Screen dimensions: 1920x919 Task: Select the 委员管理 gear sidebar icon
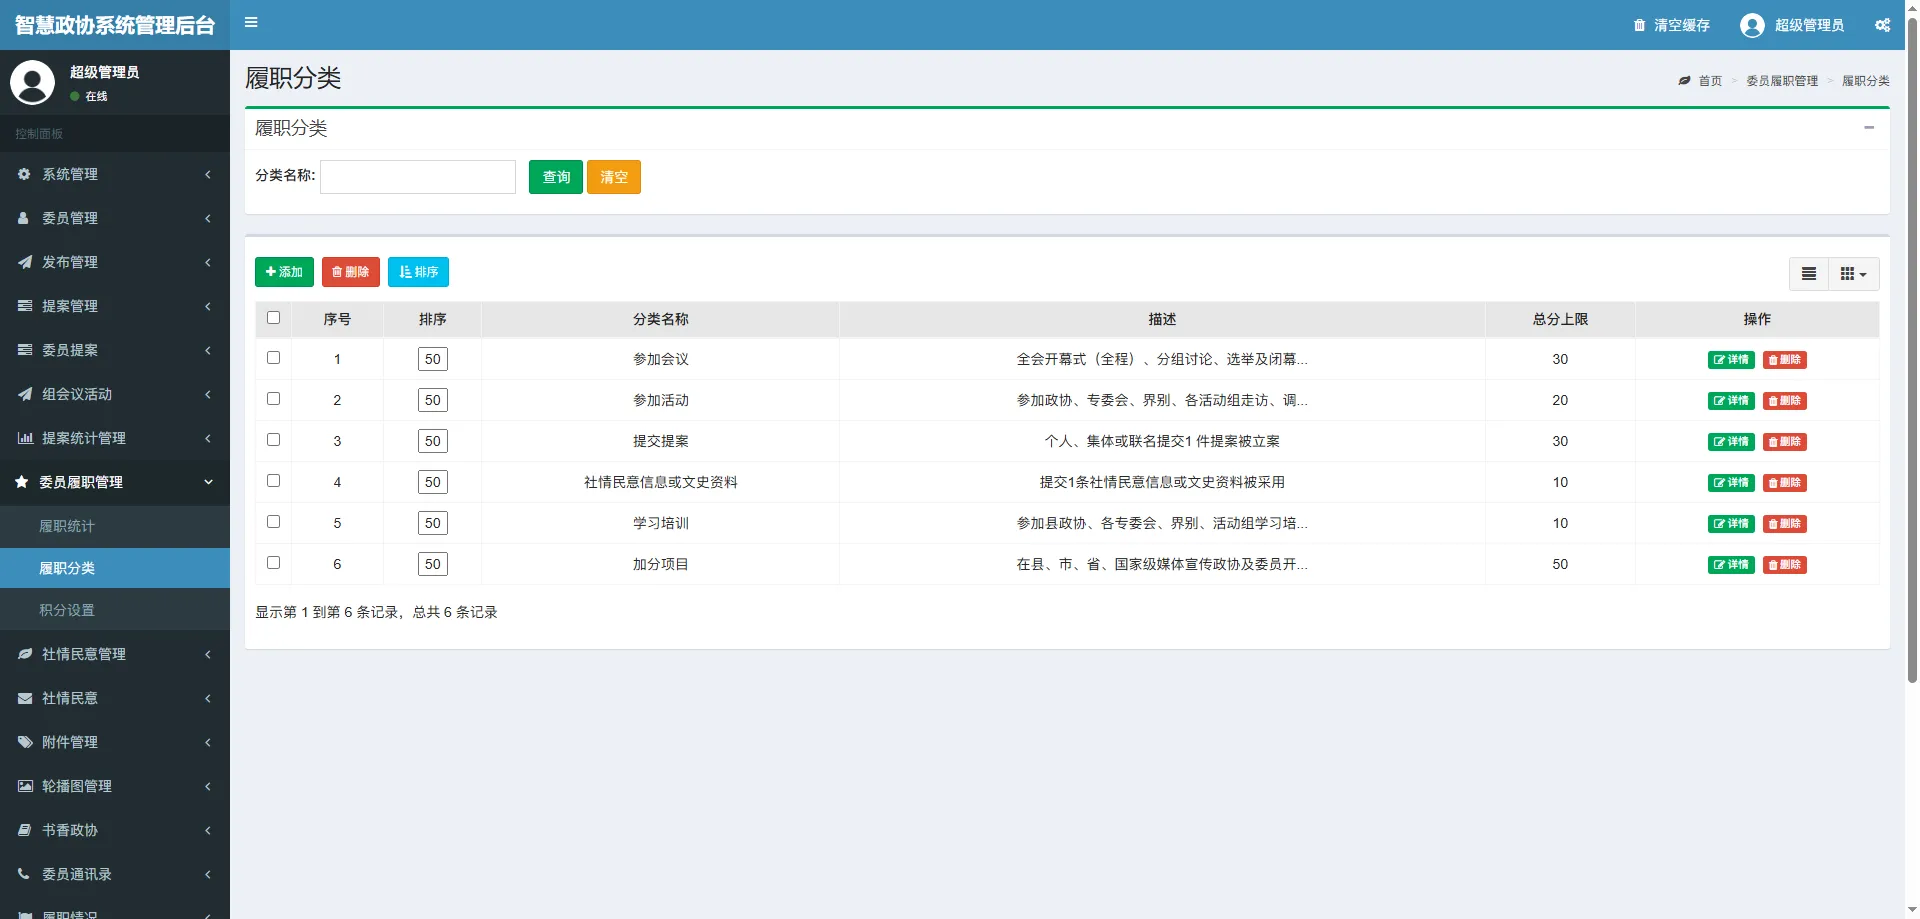[23, 218]
